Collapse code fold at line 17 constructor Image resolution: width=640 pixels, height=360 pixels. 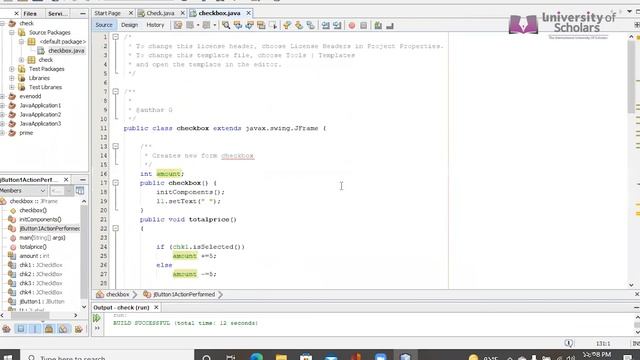[x=116, y=183]
